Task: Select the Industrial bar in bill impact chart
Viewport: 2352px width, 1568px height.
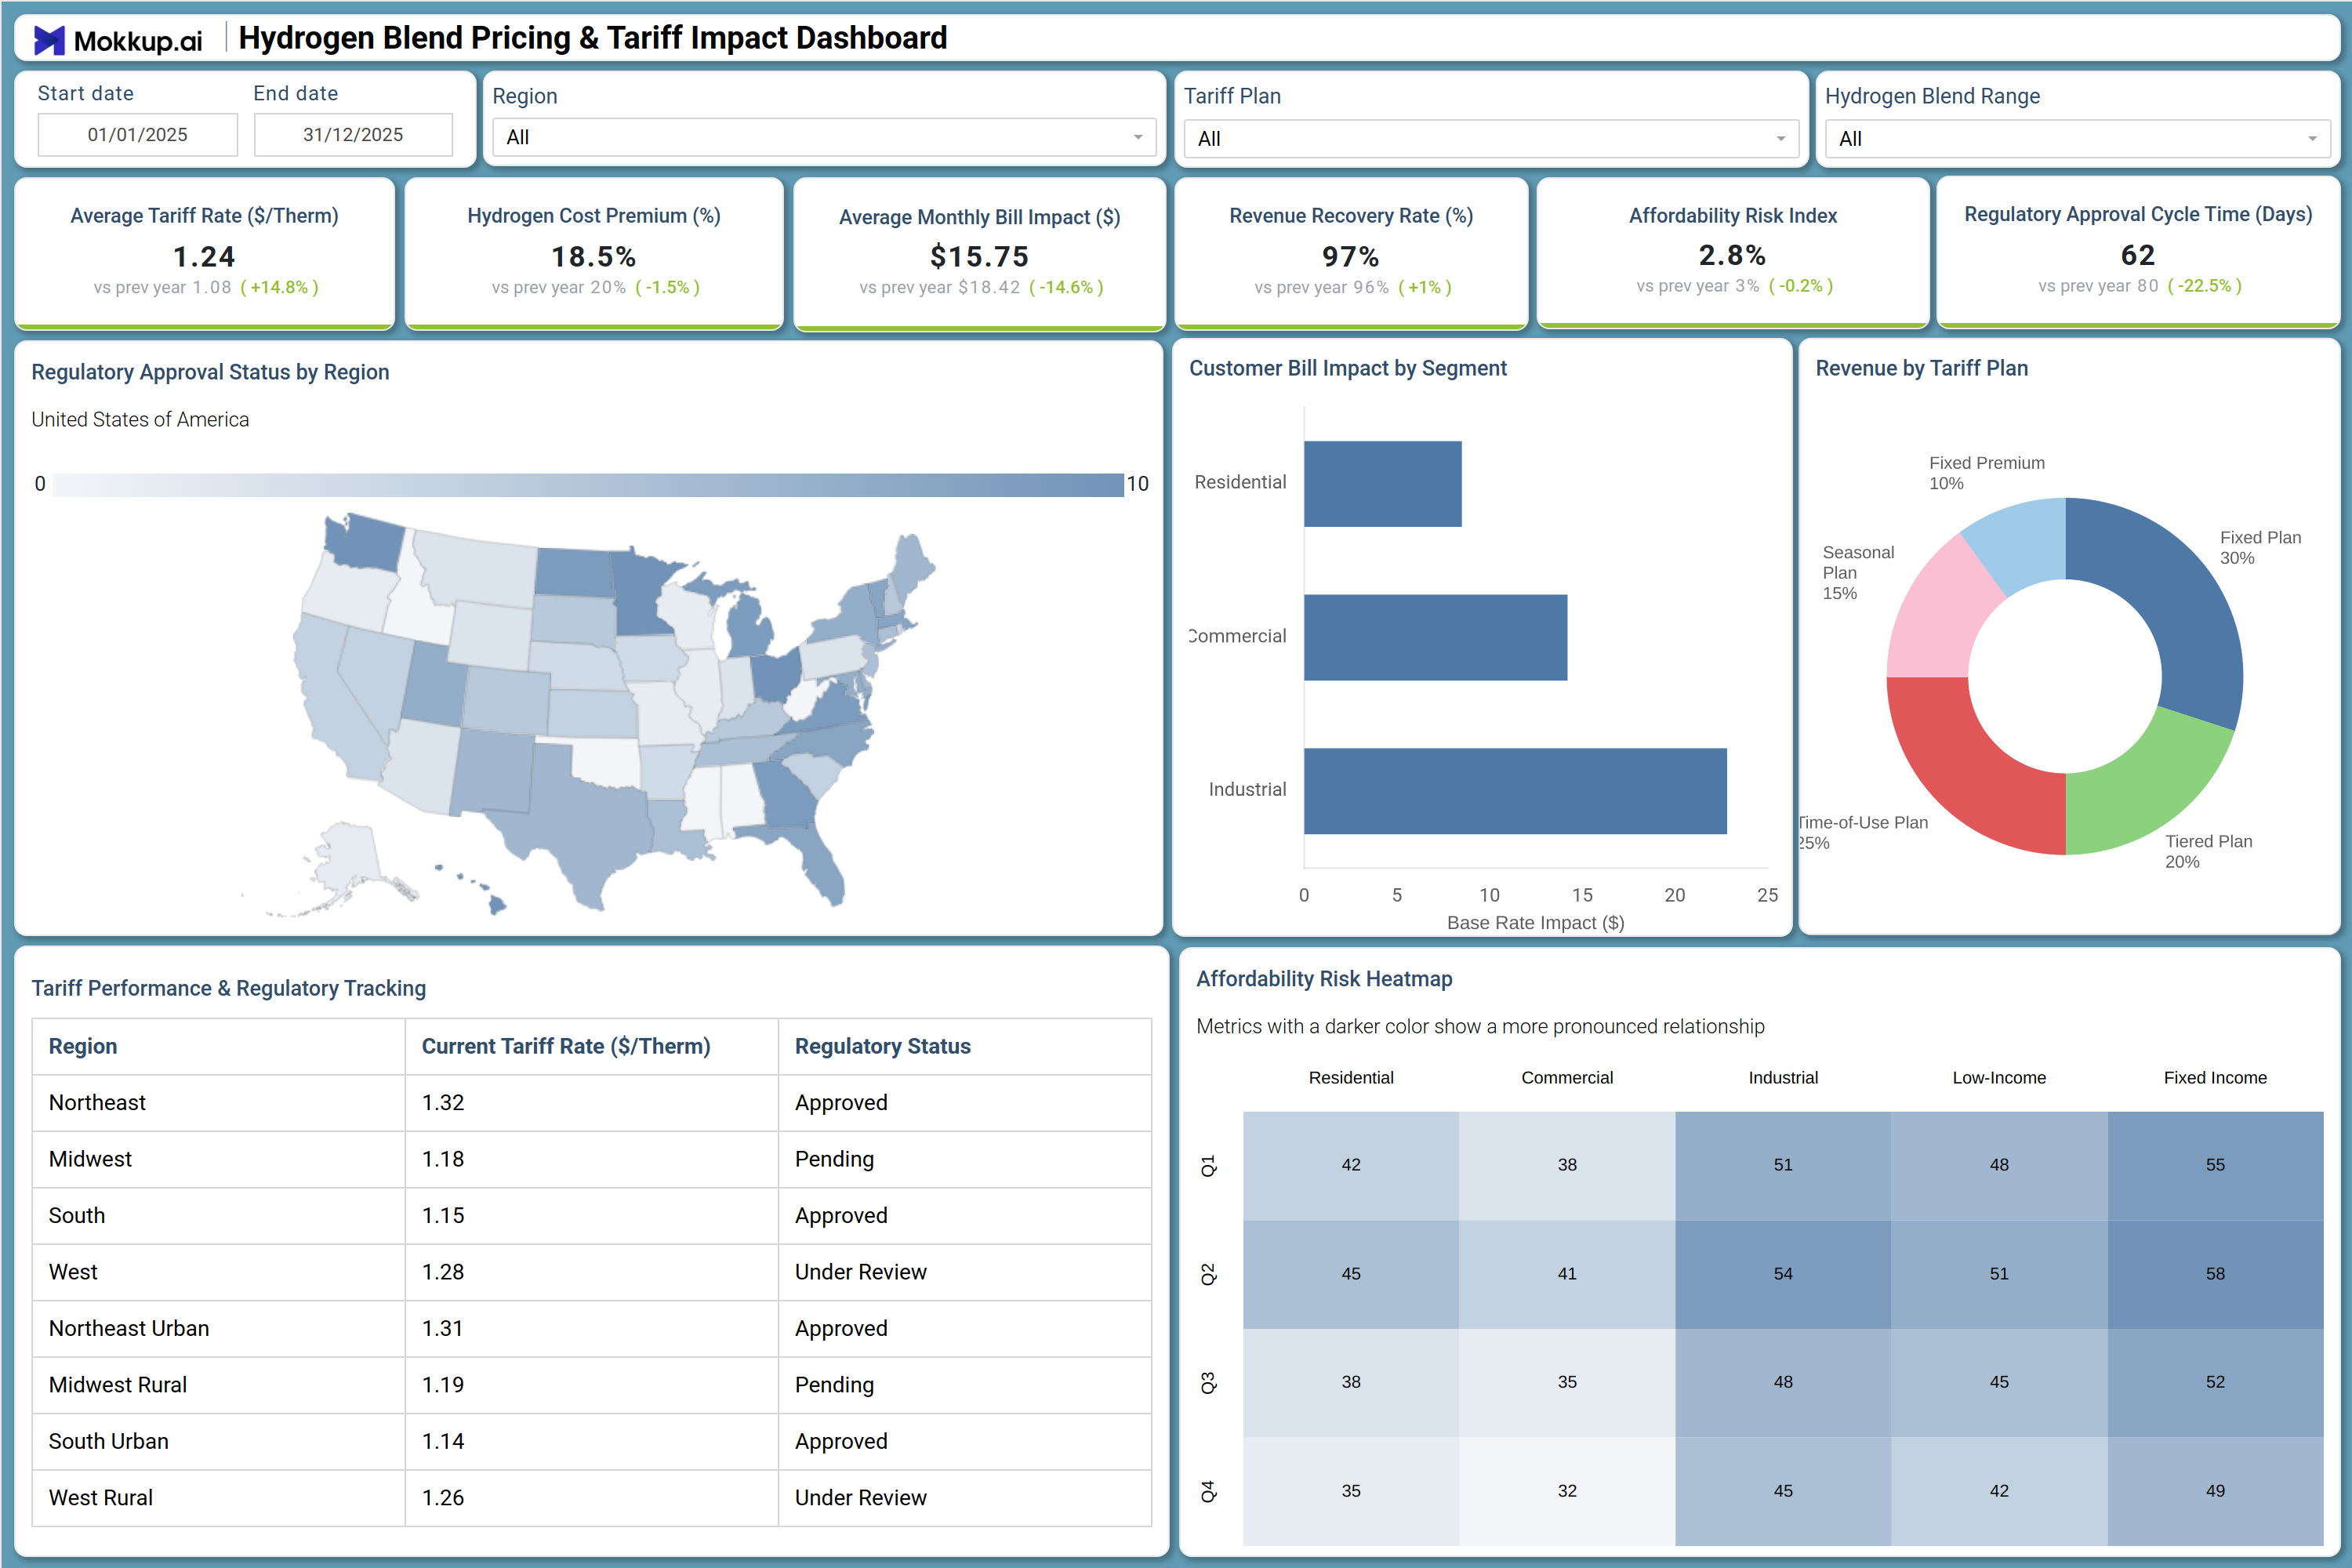Action: click(1515, 791)
